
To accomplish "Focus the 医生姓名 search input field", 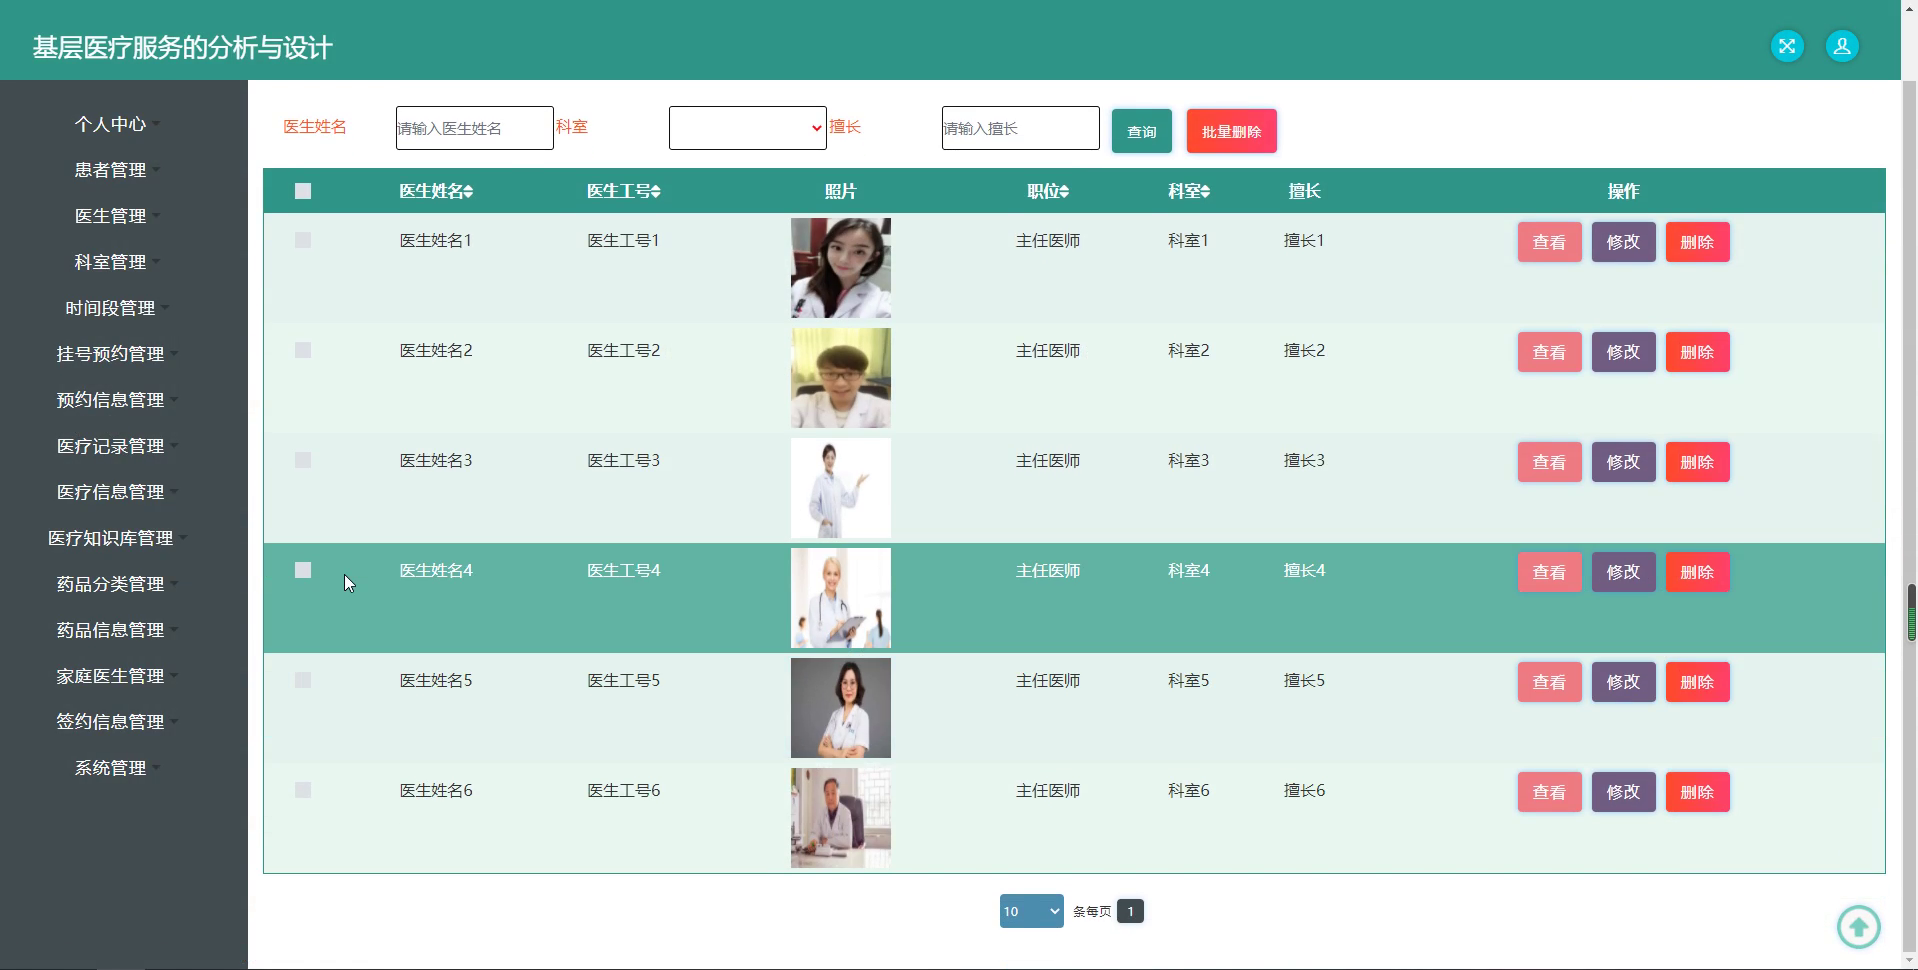I will click(475, 128).
